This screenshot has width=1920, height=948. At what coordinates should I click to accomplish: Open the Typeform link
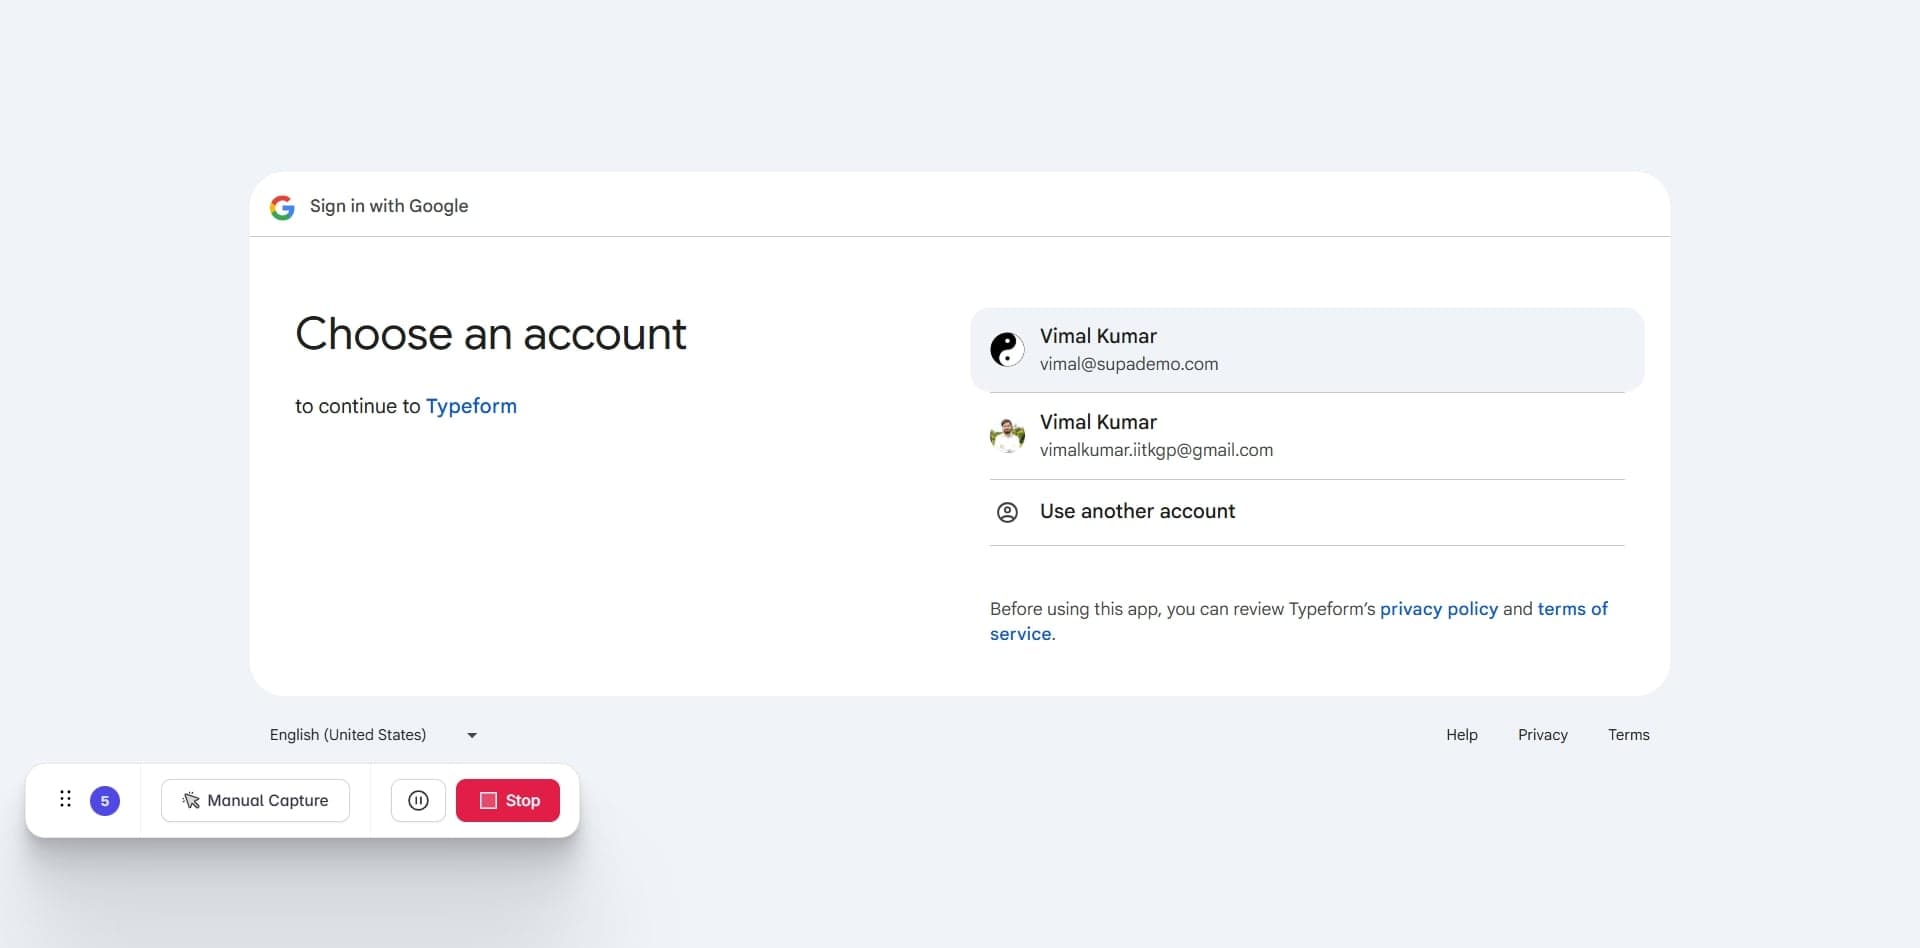tap(471, 406)
